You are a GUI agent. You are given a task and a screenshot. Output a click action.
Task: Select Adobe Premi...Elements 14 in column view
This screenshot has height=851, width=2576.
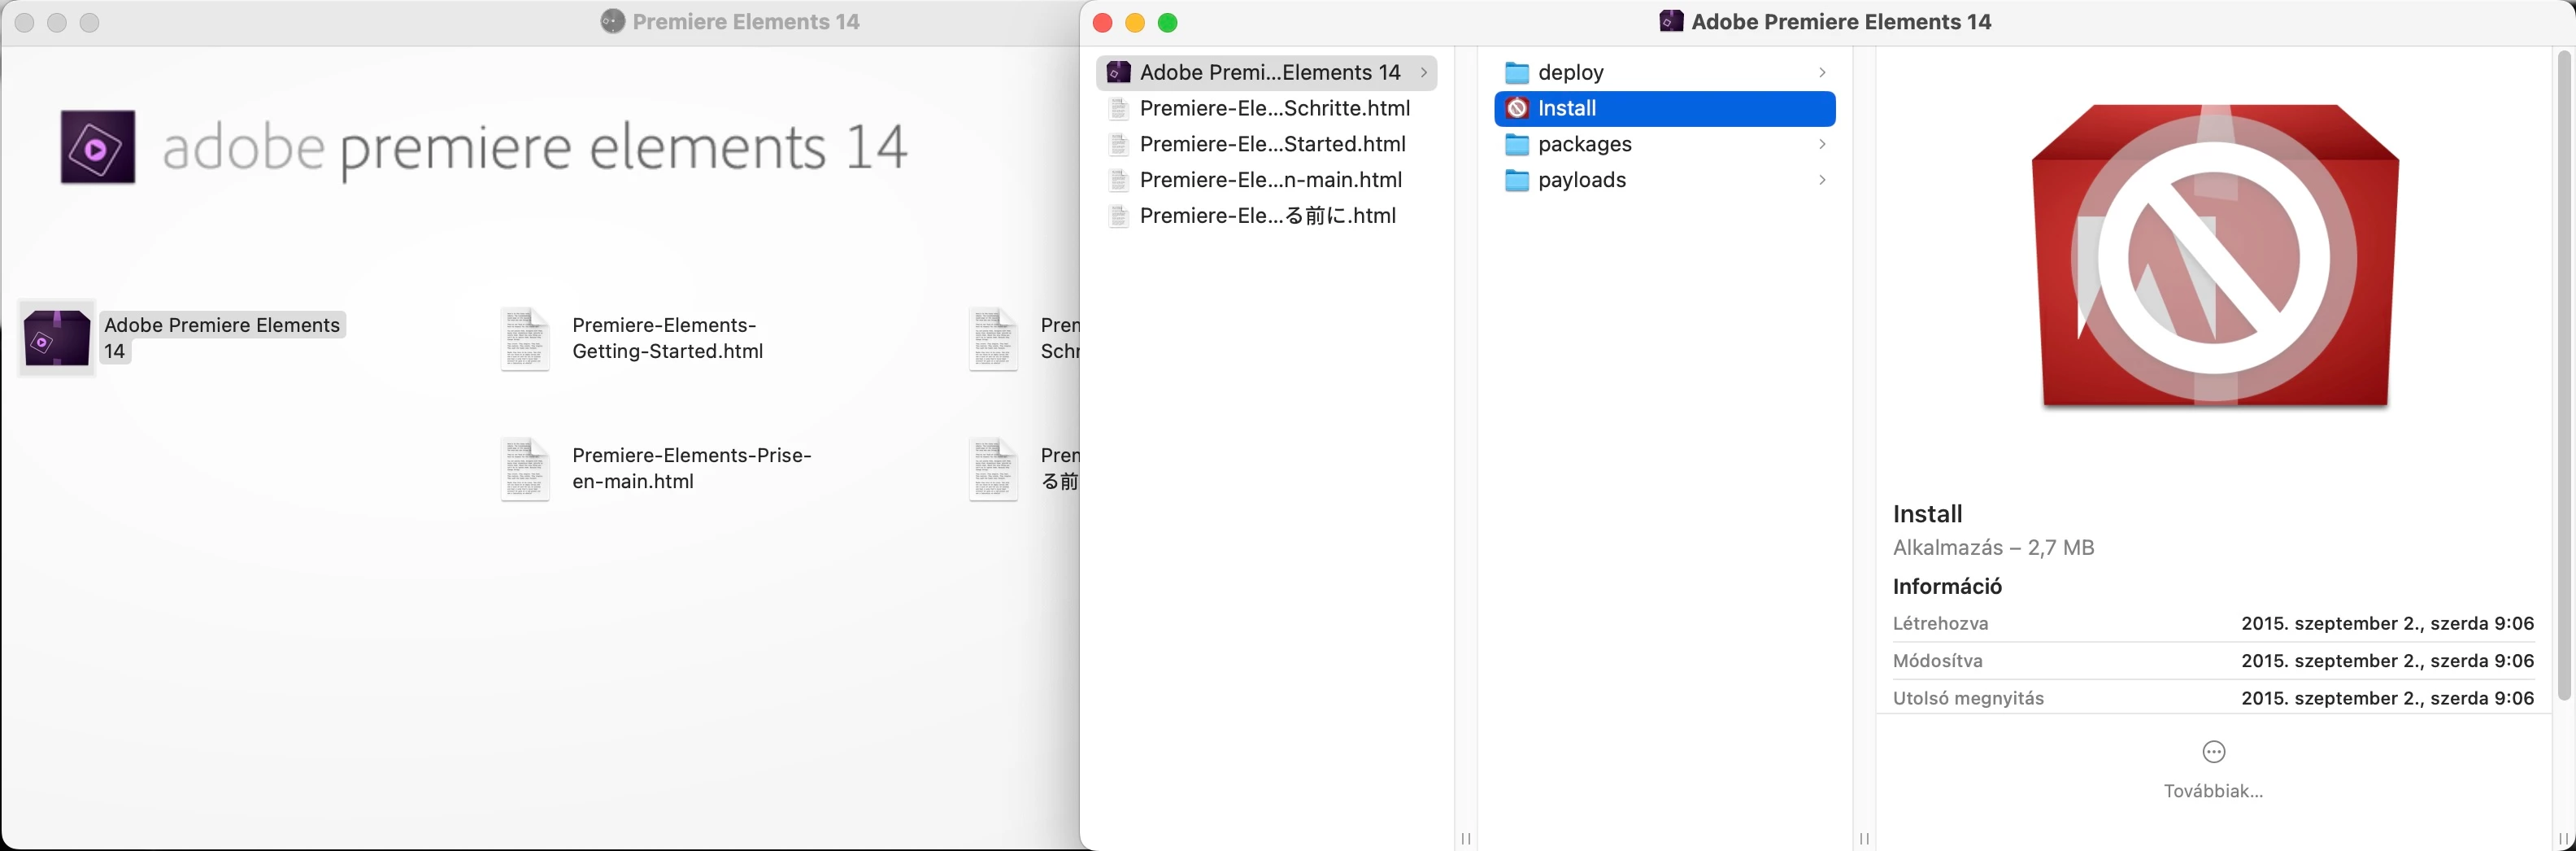tap(1266, 73)
